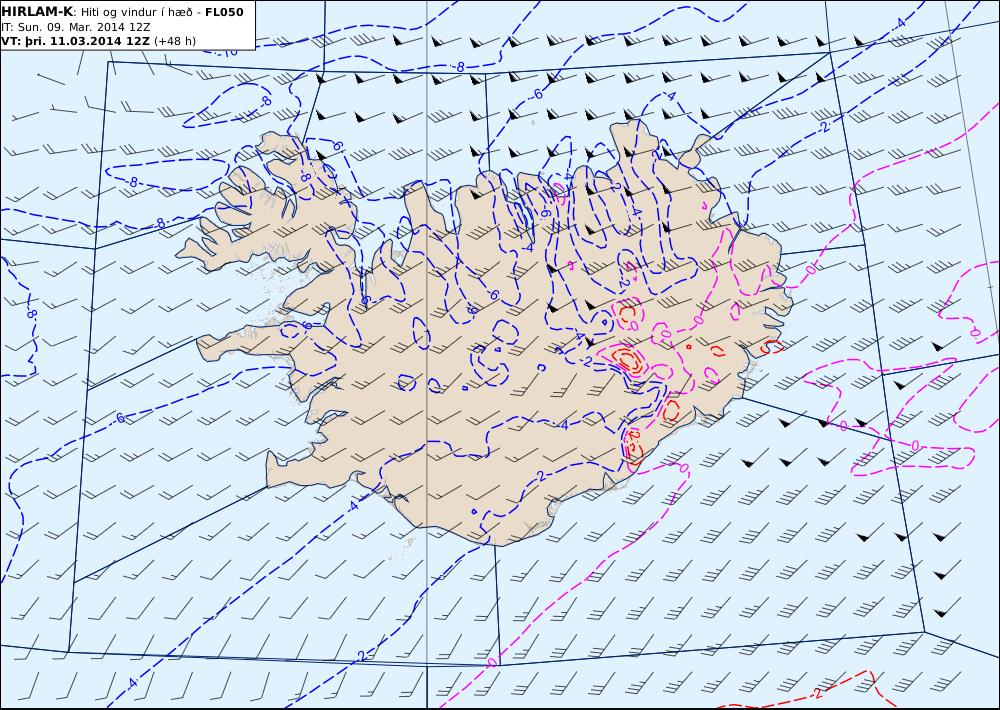Click the HIRLAM-K model name in header
This screenshot has width=1000, height=710.
pyautogui.click(x=36, y=12)
